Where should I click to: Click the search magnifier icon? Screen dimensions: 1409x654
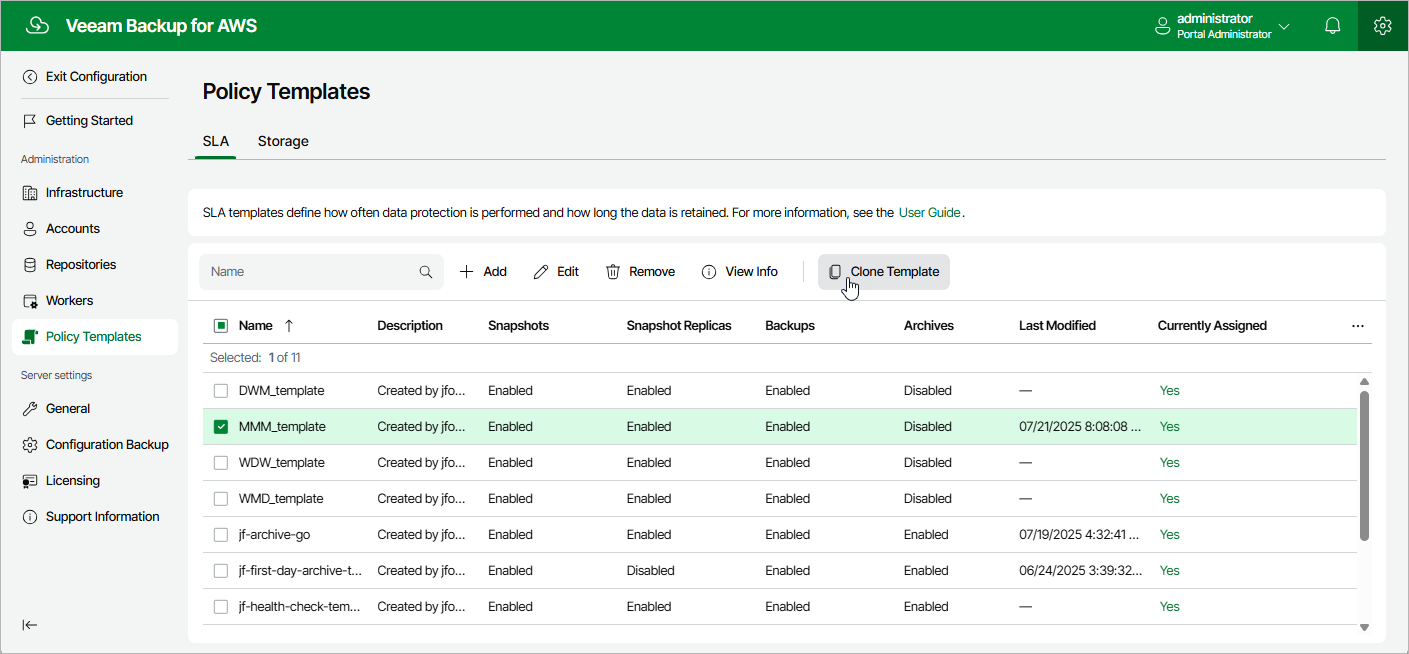click(426, 272)
